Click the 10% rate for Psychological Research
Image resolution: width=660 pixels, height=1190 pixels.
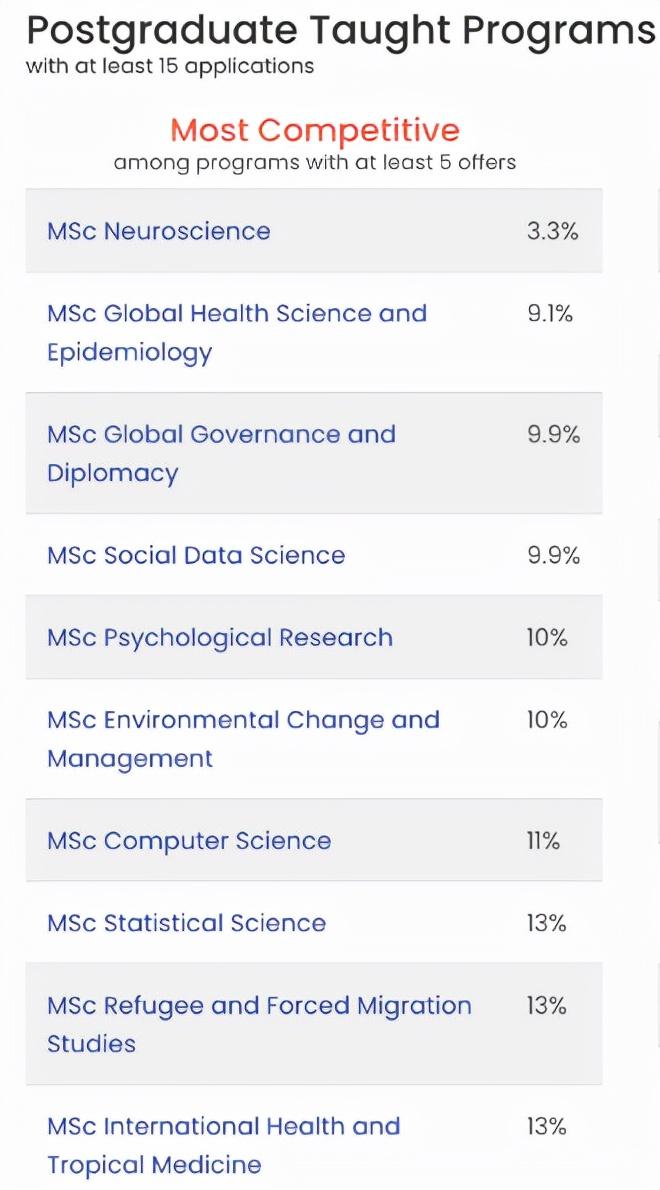point(546,638)
